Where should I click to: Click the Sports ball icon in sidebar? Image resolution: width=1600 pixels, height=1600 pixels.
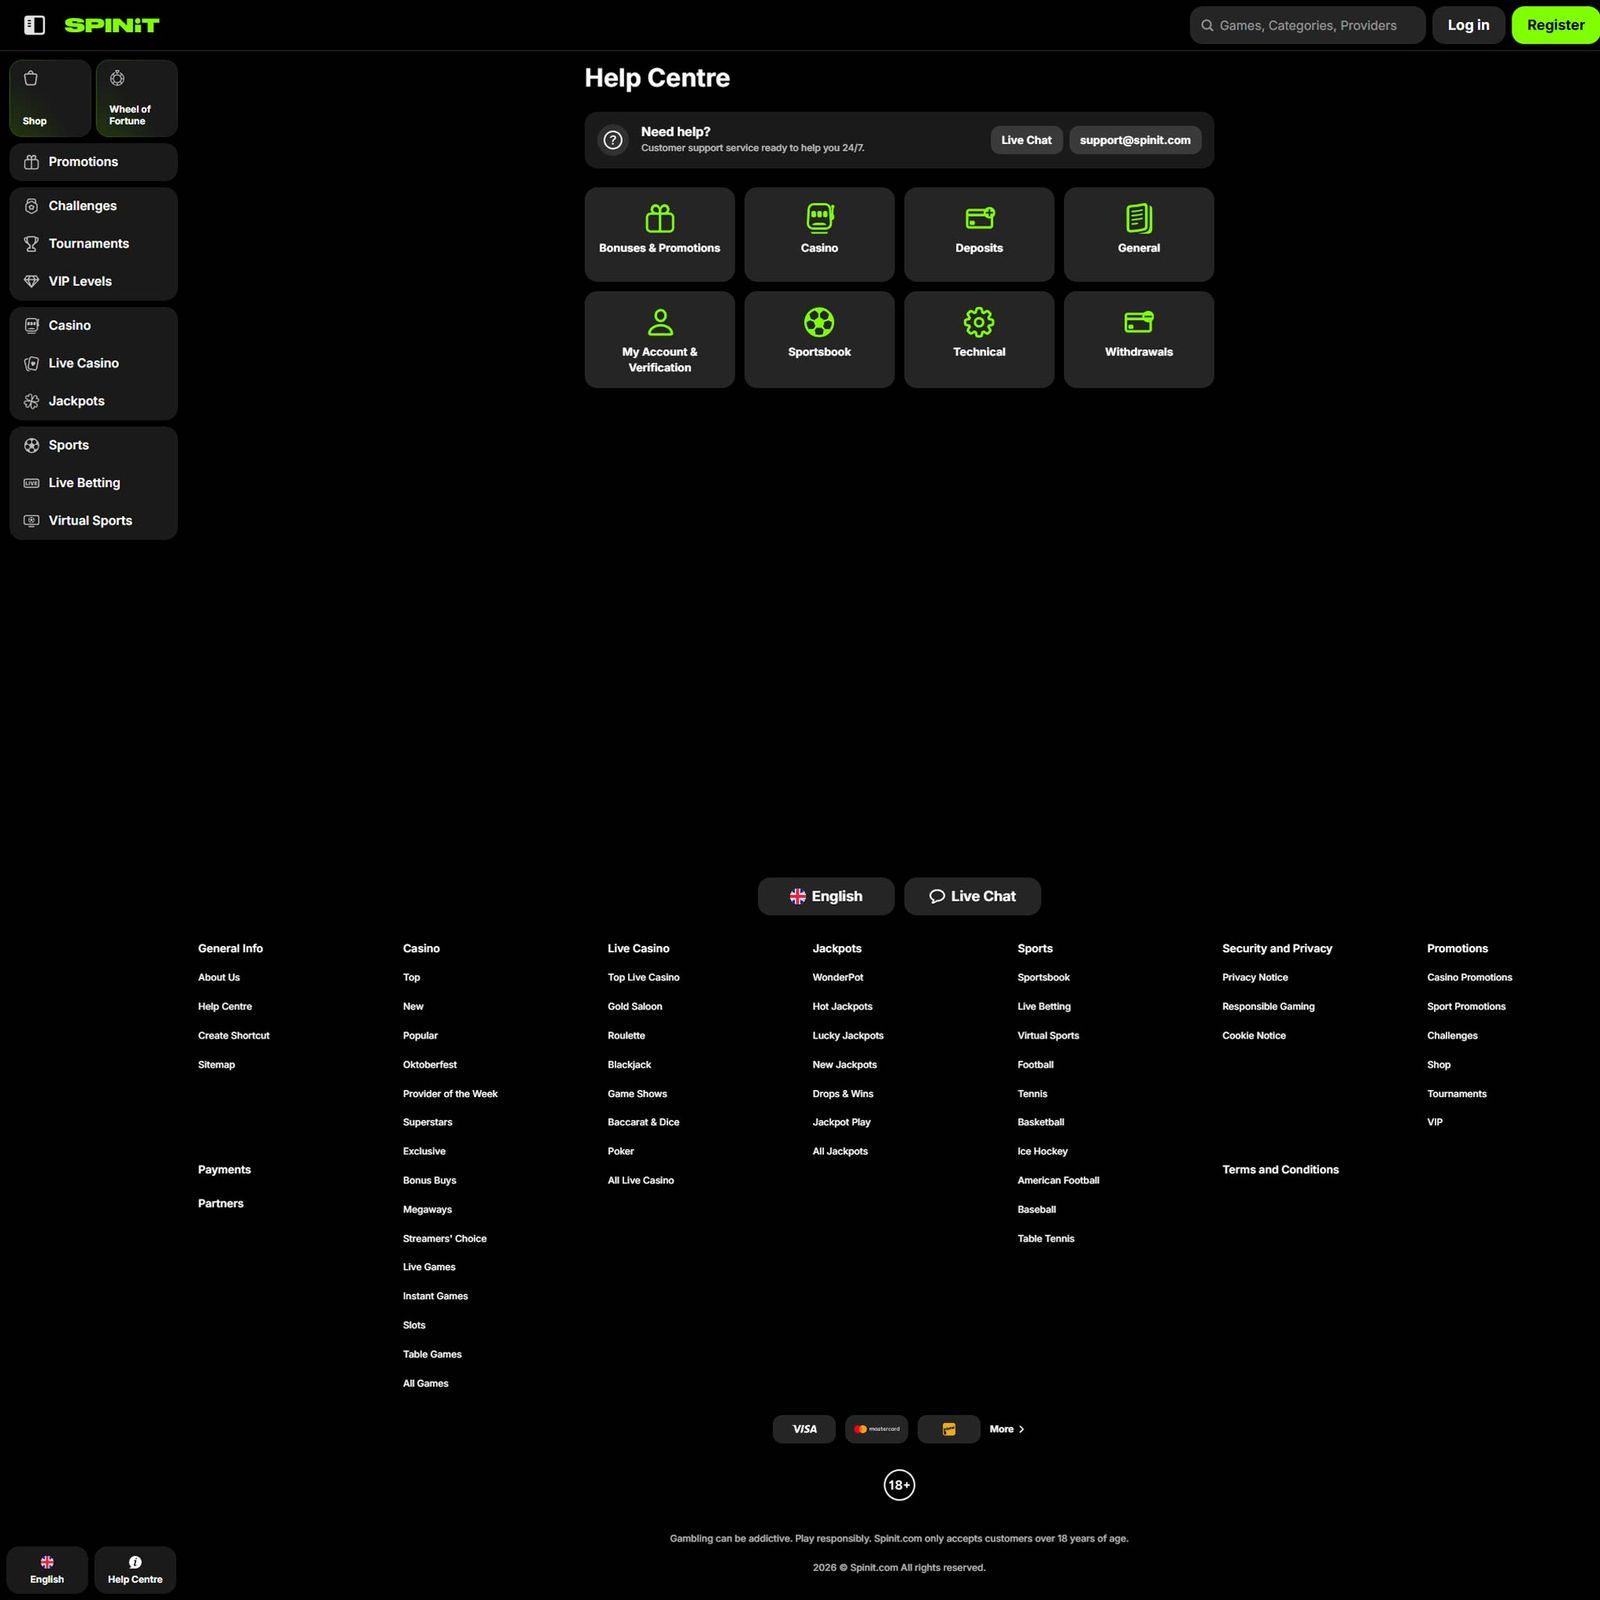click(x=31, y=446)
